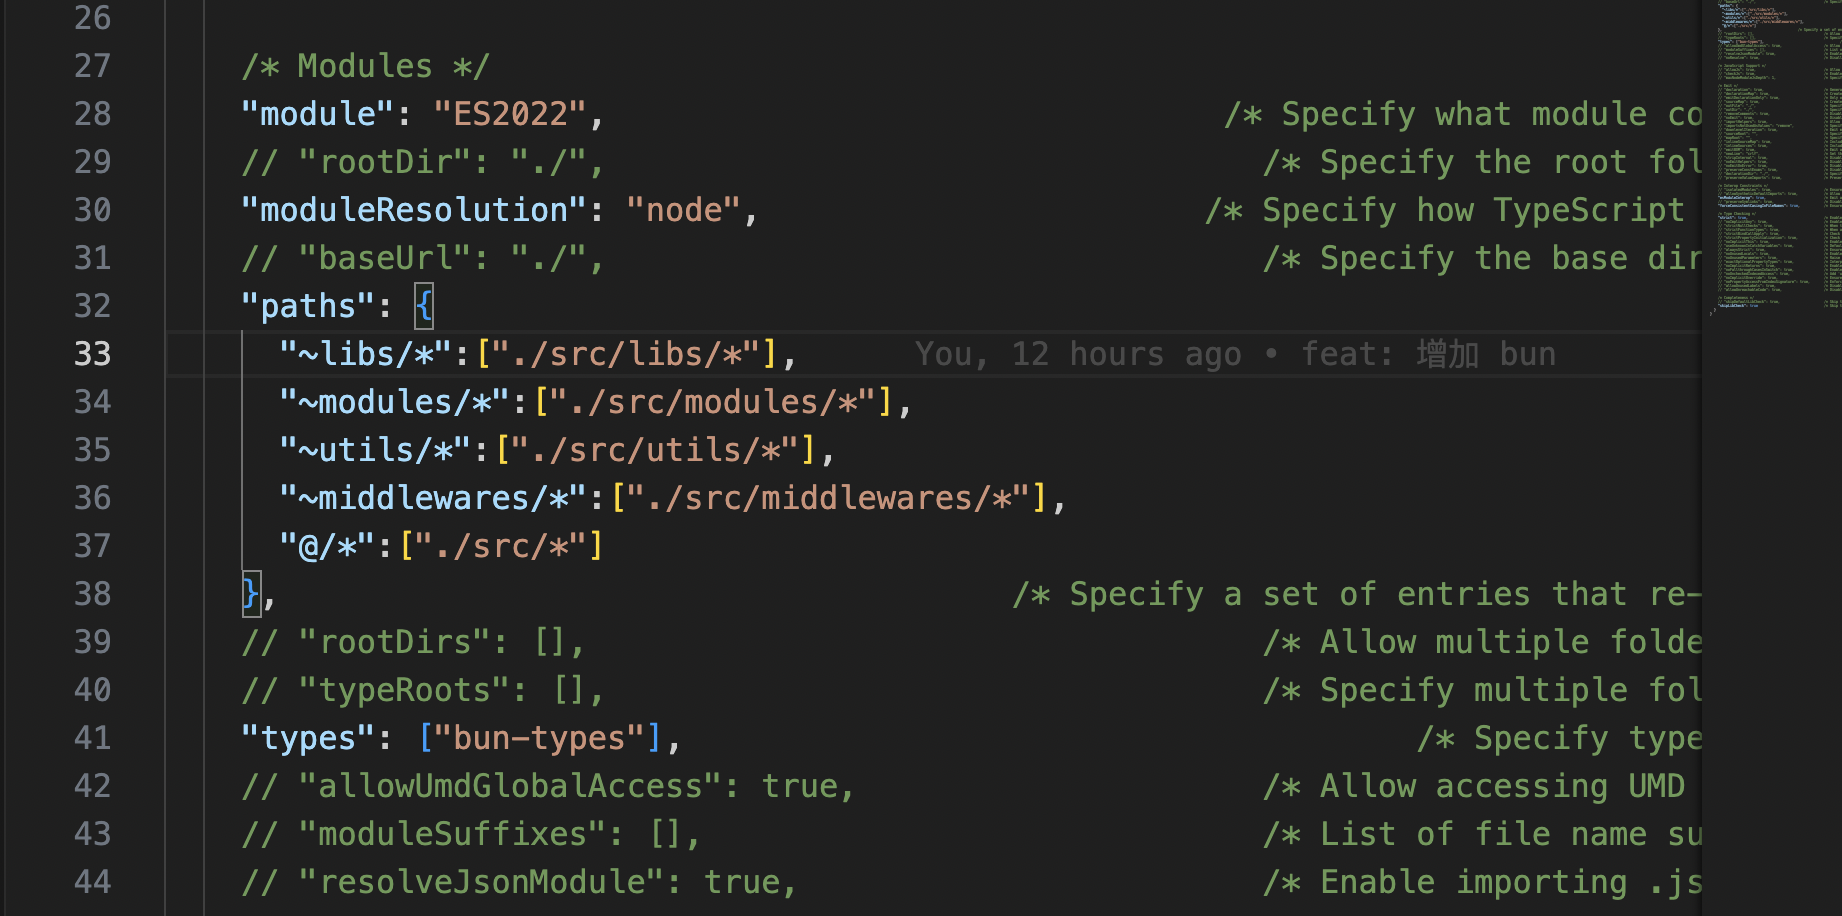Click the "~utils/*" path key
This screenshot has width=1842, height=916.
tap(375, 450)
